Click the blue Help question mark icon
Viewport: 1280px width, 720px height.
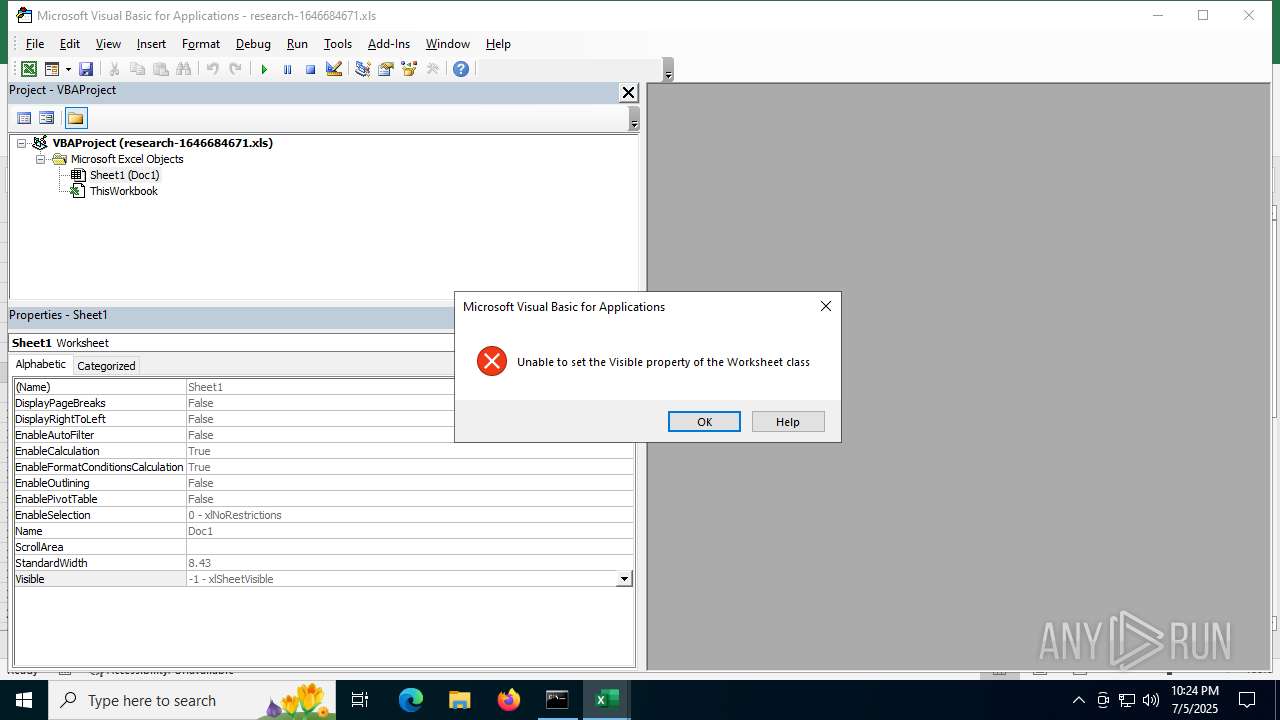click(x=460, y=69)
